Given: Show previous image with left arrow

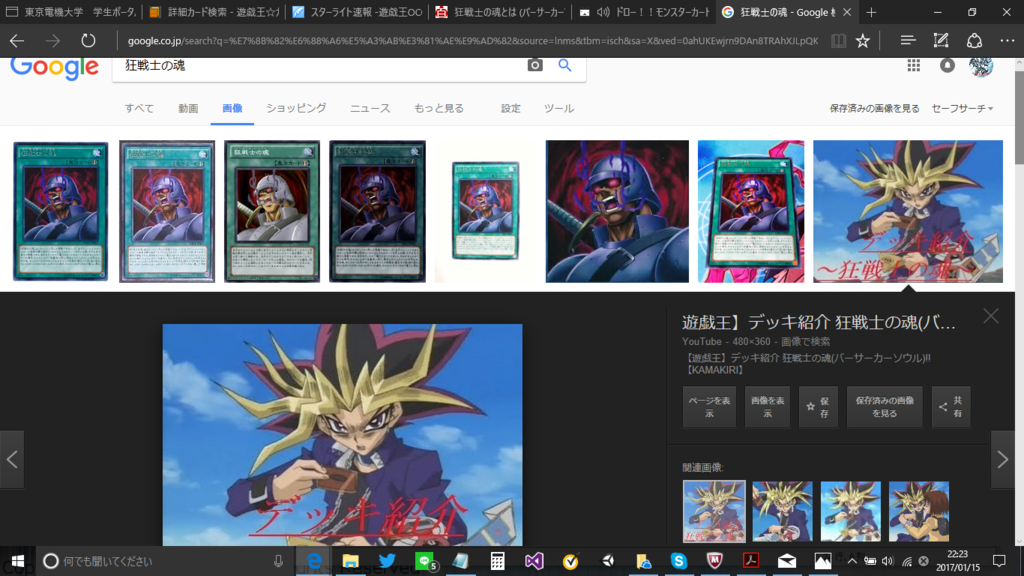Looking at the screenshot, I should [12, 459].
